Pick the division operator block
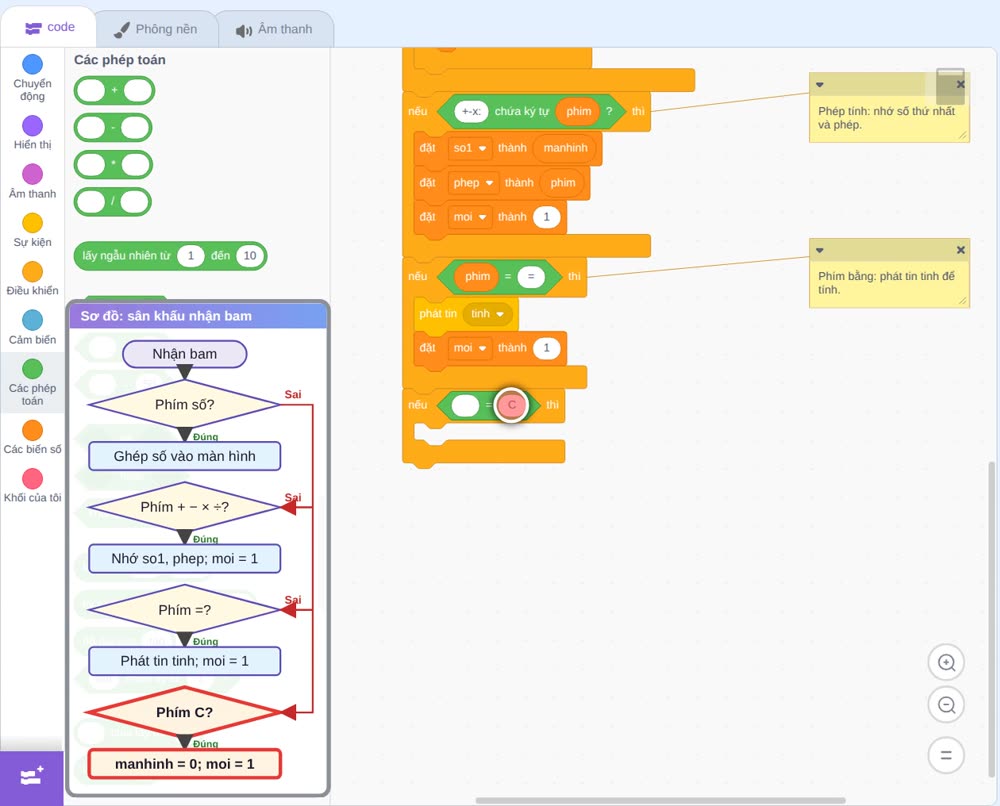This screenshot has width=1000, height=806. click(113, 202)
